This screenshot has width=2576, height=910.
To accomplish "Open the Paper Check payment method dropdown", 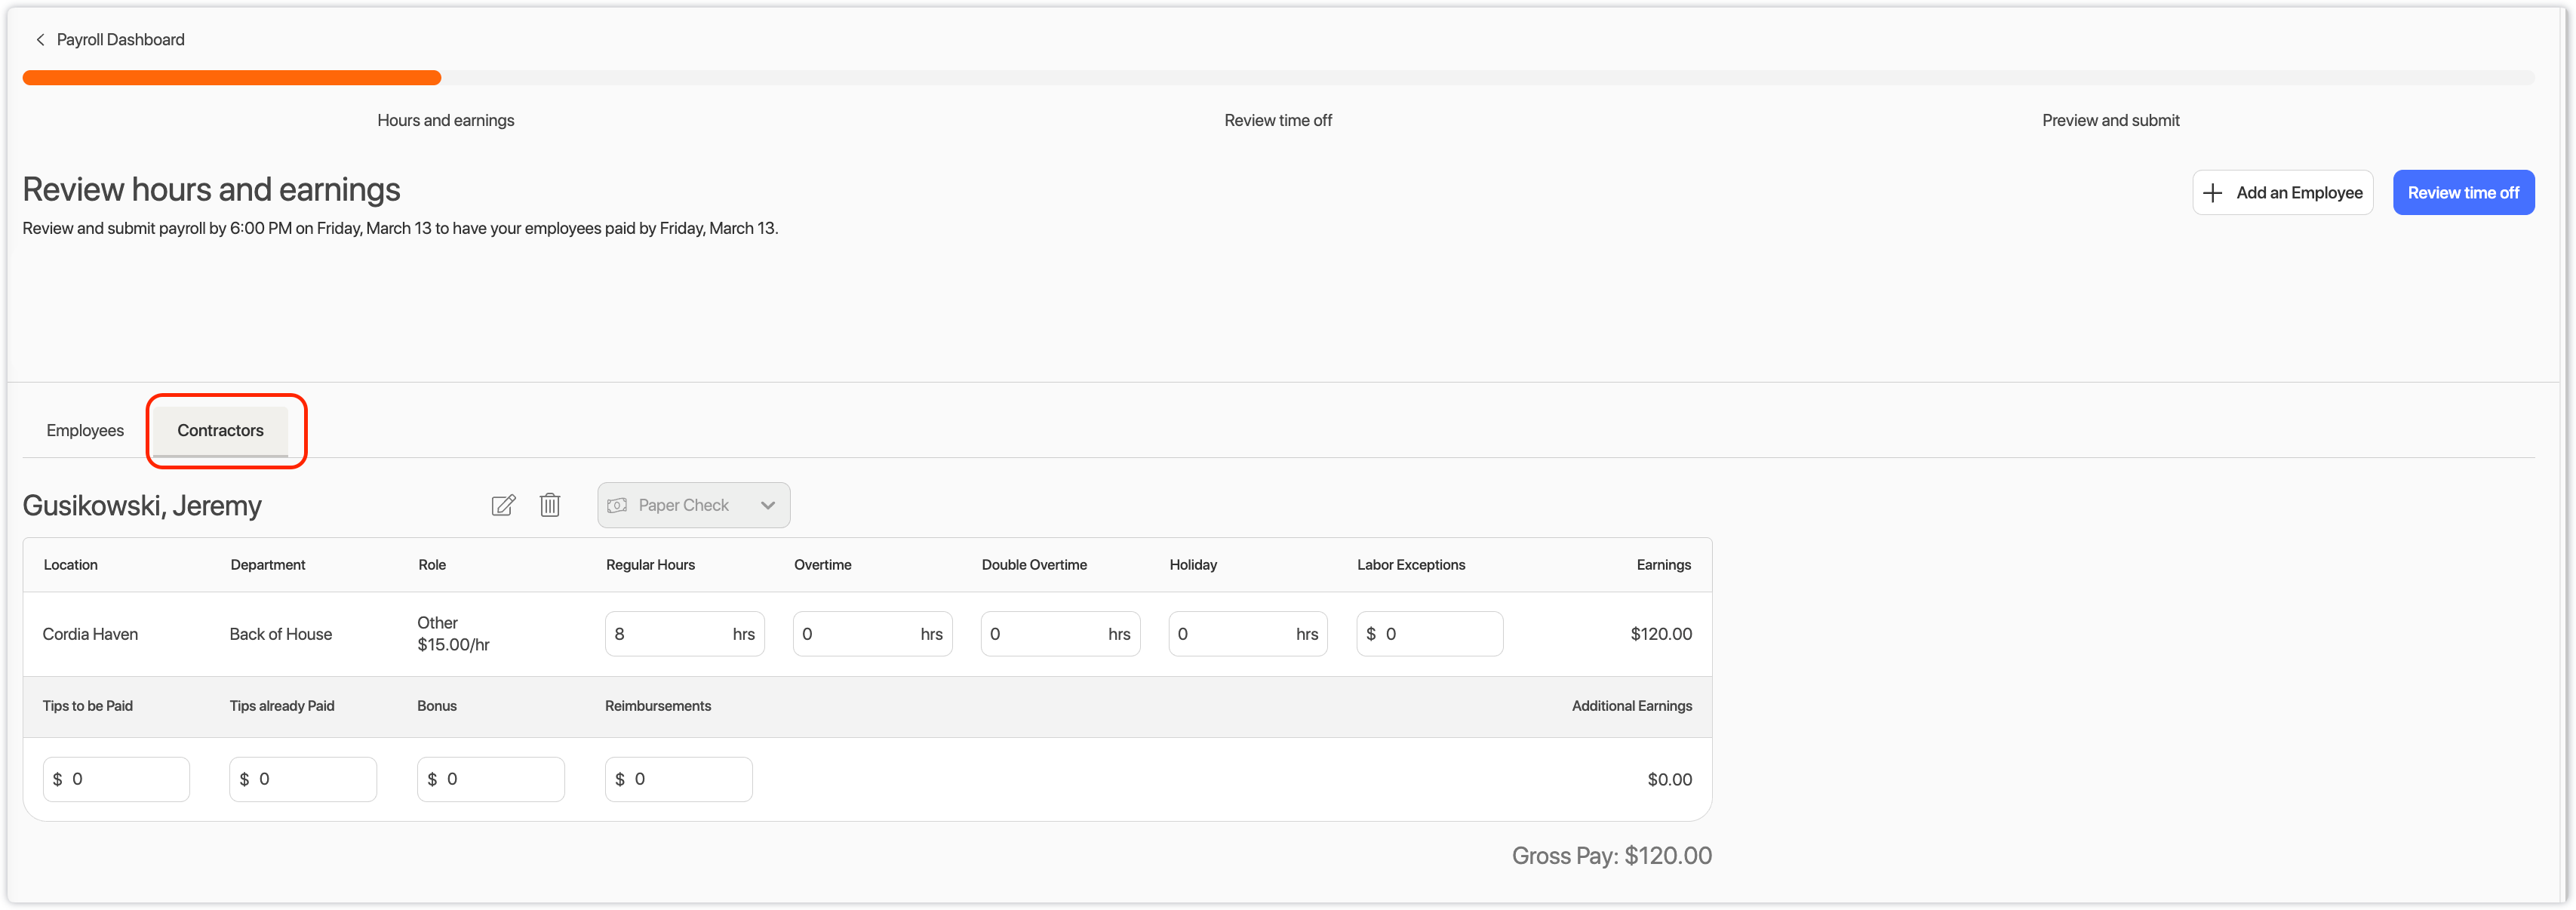I will [x=693, y=506].
